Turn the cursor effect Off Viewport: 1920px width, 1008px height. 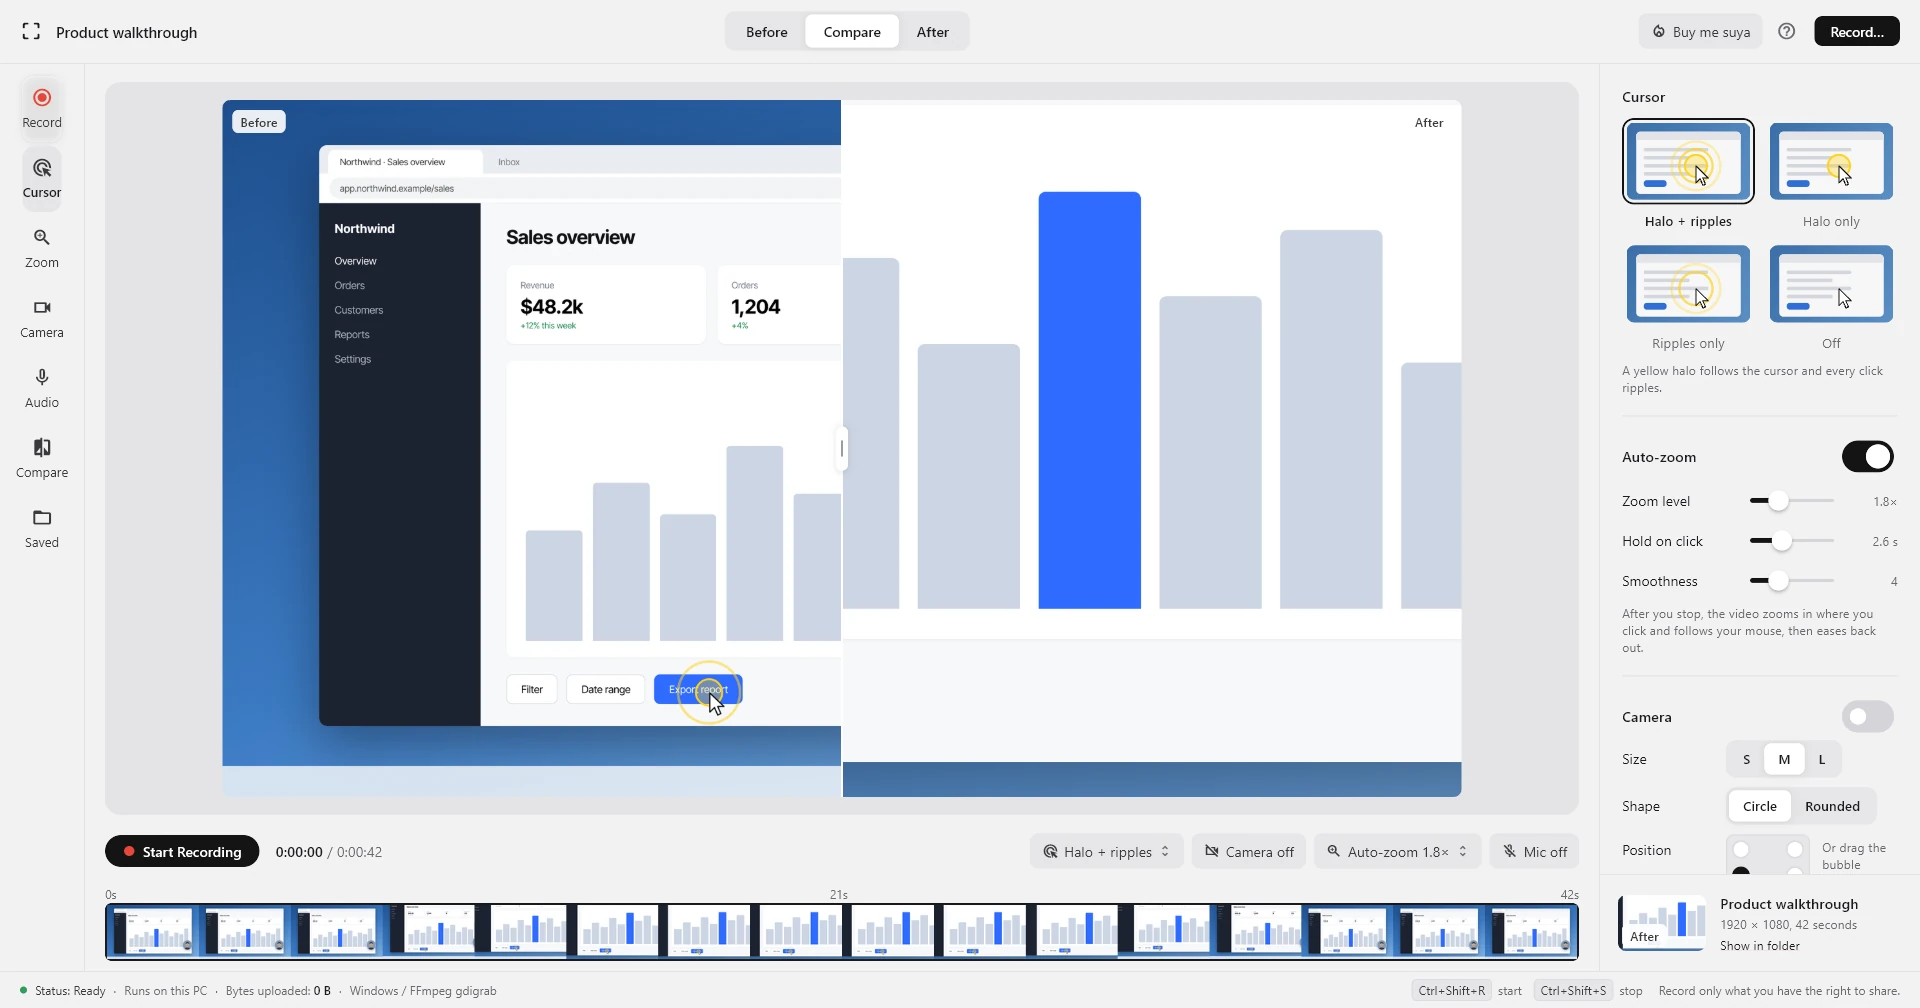click(1831, 284)
